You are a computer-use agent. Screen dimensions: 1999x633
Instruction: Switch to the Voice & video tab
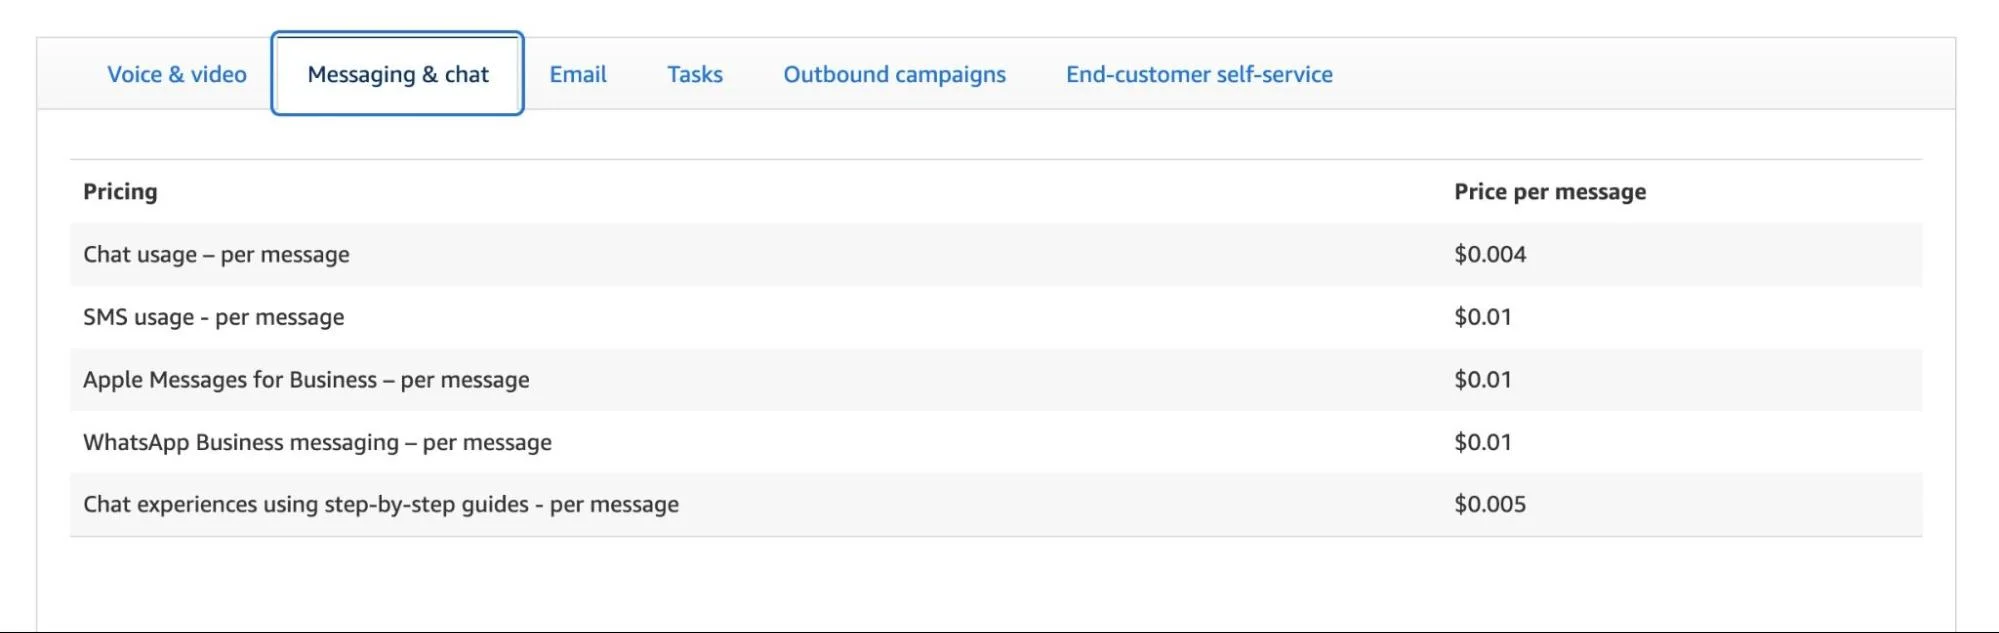[x=177, y=75]
